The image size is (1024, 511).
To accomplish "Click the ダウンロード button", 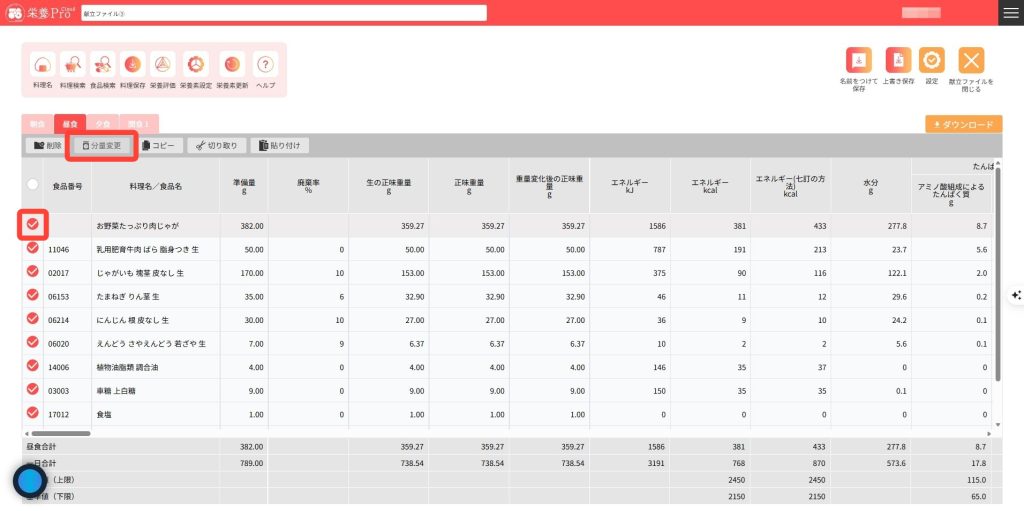I will [963, 124].
